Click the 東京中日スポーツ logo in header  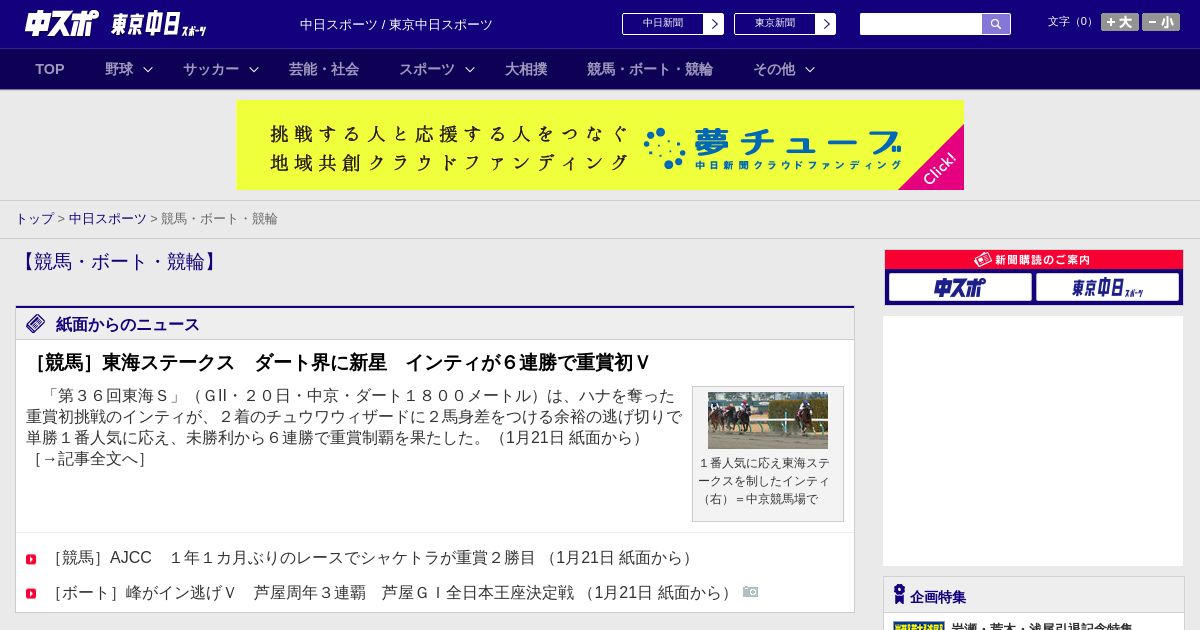(158, 25)
